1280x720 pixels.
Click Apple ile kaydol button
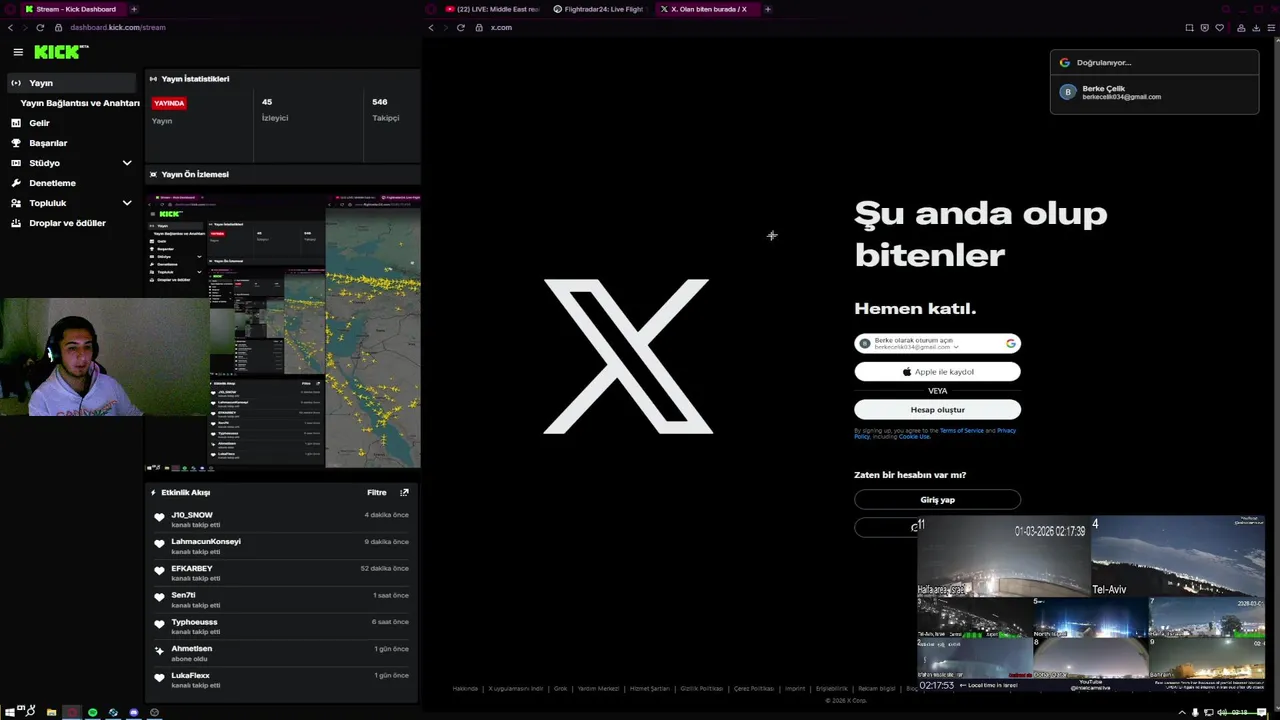pyautogui.click(x=937, y=371)
